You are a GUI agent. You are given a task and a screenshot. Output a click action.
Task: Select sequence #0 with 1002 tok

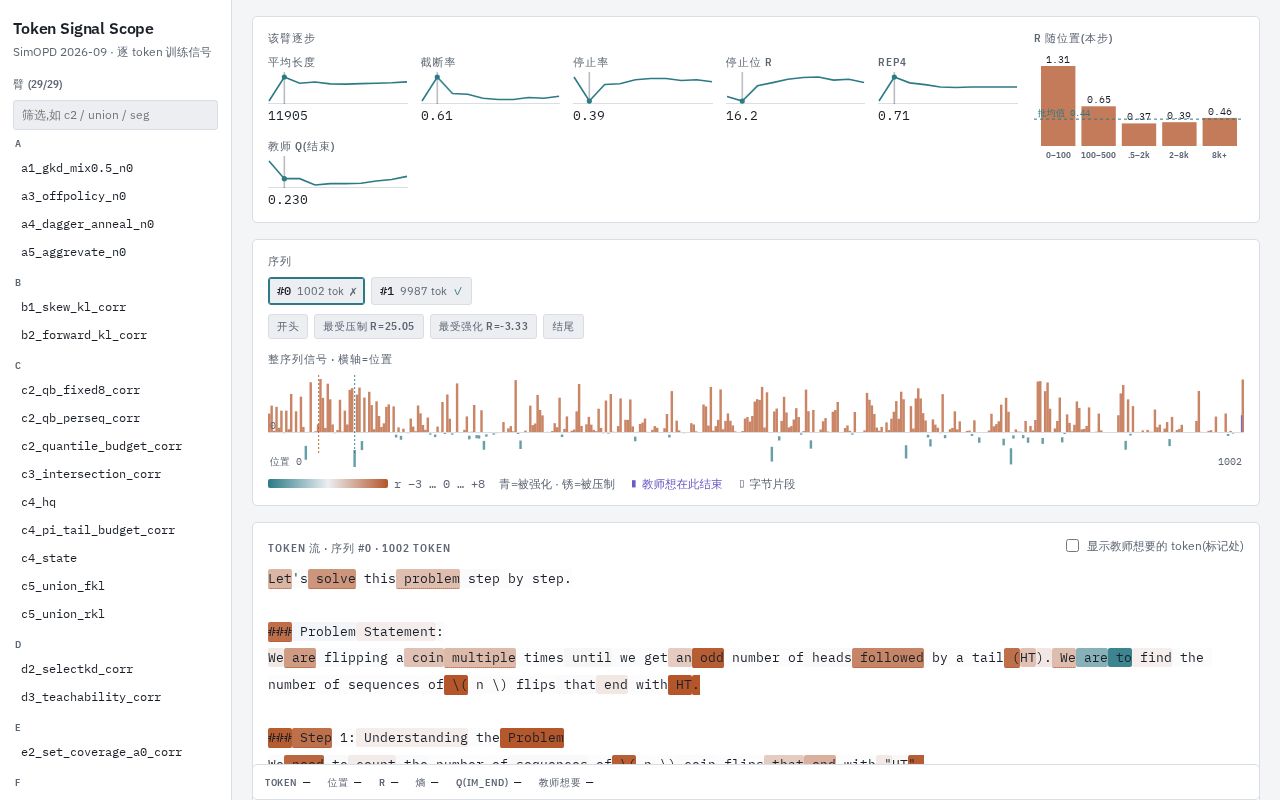coord(316,291)
